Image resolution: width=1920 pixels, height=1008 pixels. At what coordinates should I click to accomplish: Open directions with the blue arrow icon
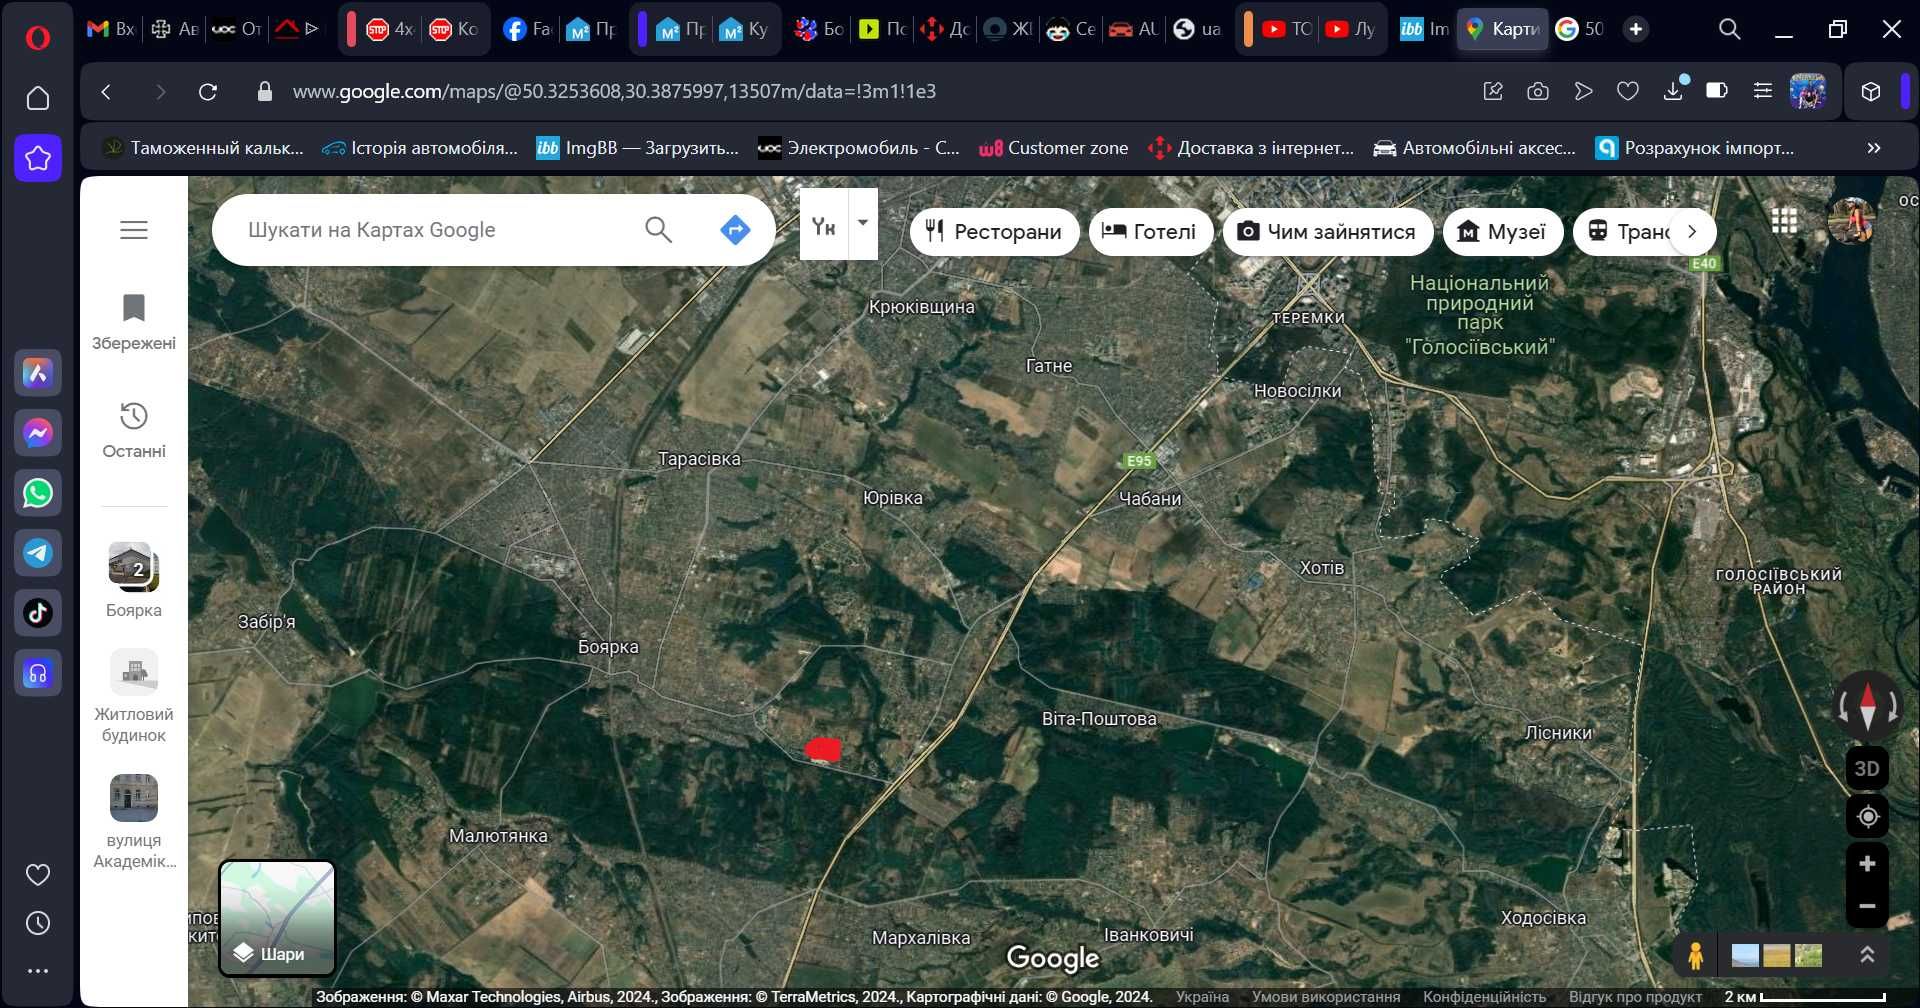click(735, 230)
